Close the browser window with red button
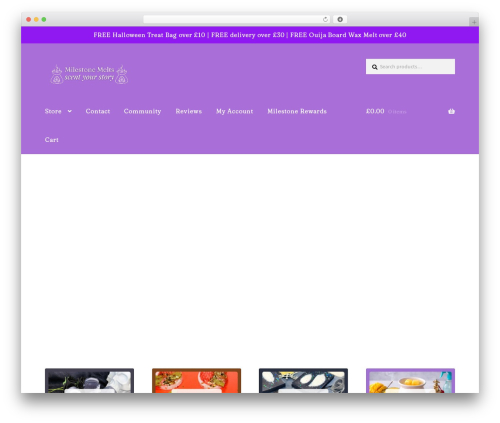Screen dimensions: 500x423 point(29,20)
